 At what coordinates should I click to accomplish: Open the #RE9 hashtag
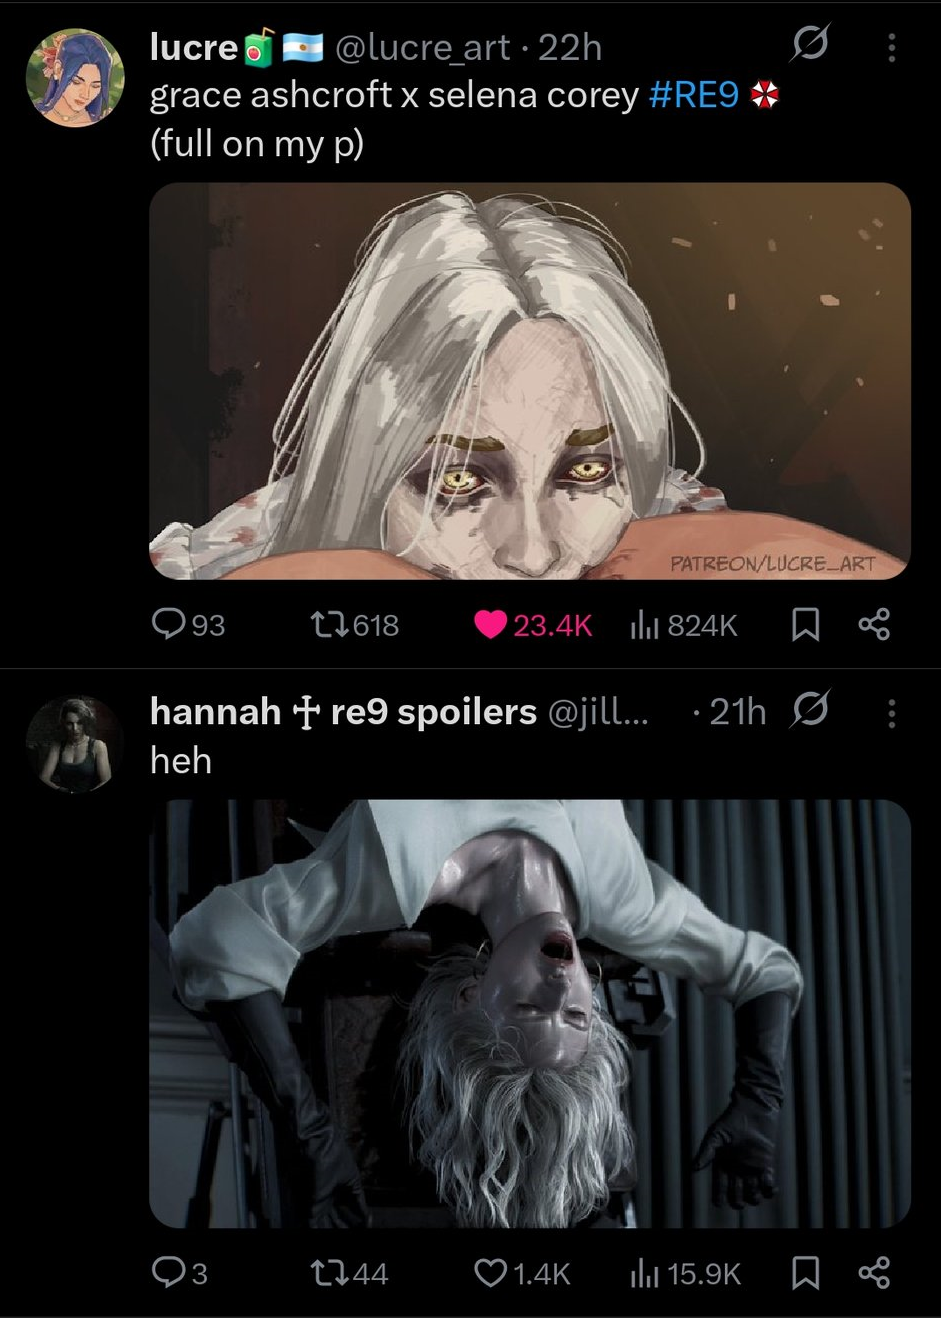tap(693, 95)
